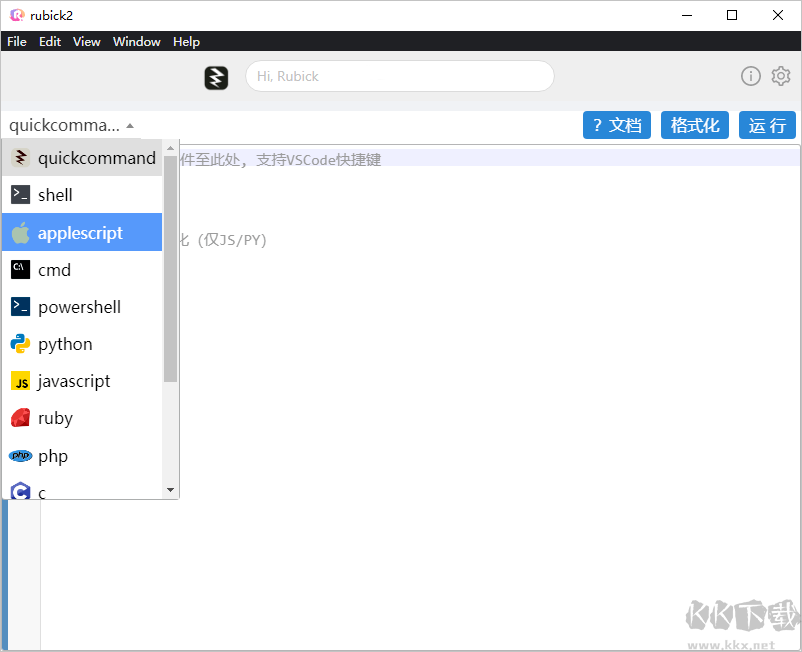
Task: Click the red ruby gem icon
Action: click(x=20, y=418)
